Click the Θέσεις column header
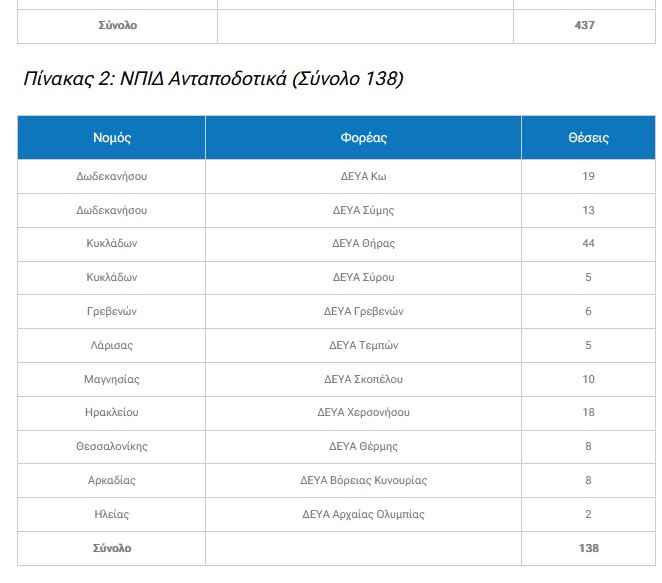662x583 pixels. pos(588,138)
